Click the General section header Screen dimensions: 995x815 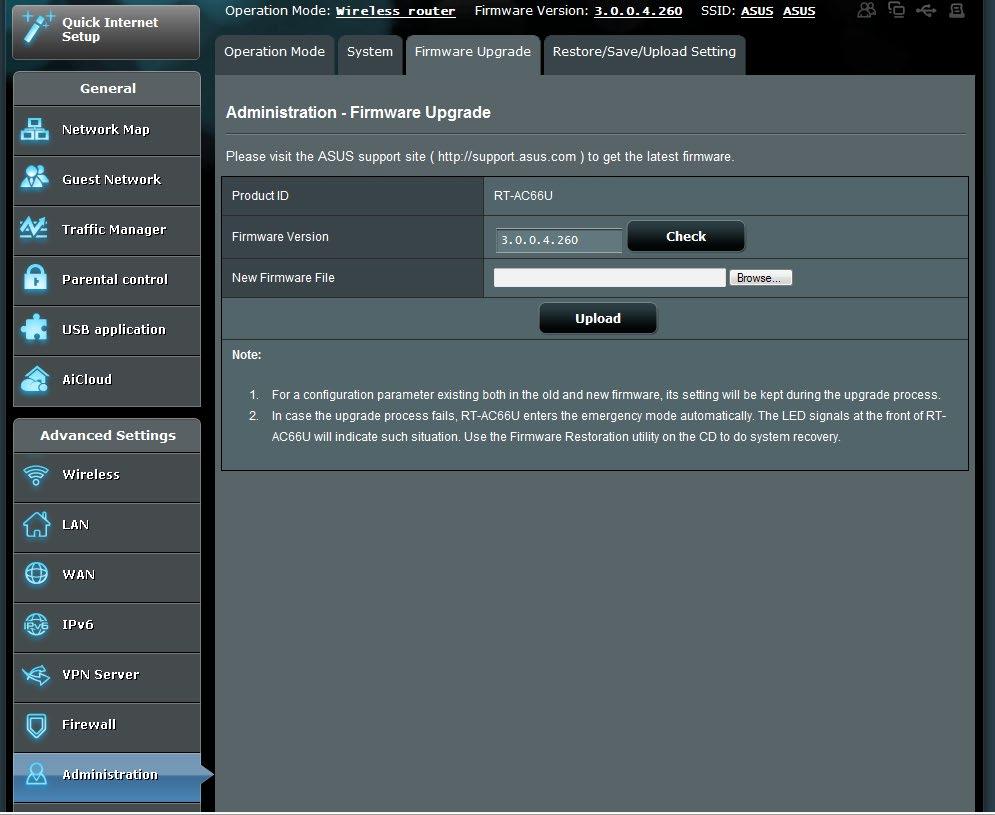(x=107, y=88)
